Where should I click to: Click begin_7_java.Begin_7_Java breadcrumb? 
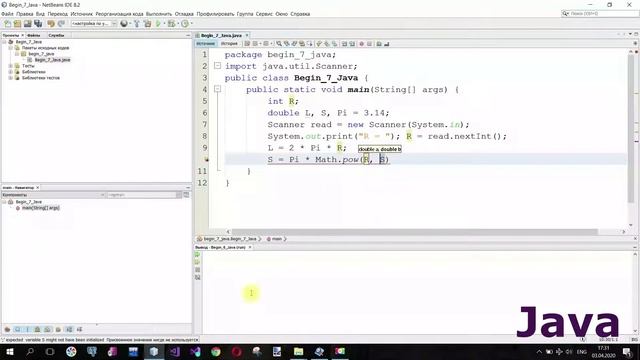coord(230,239)
